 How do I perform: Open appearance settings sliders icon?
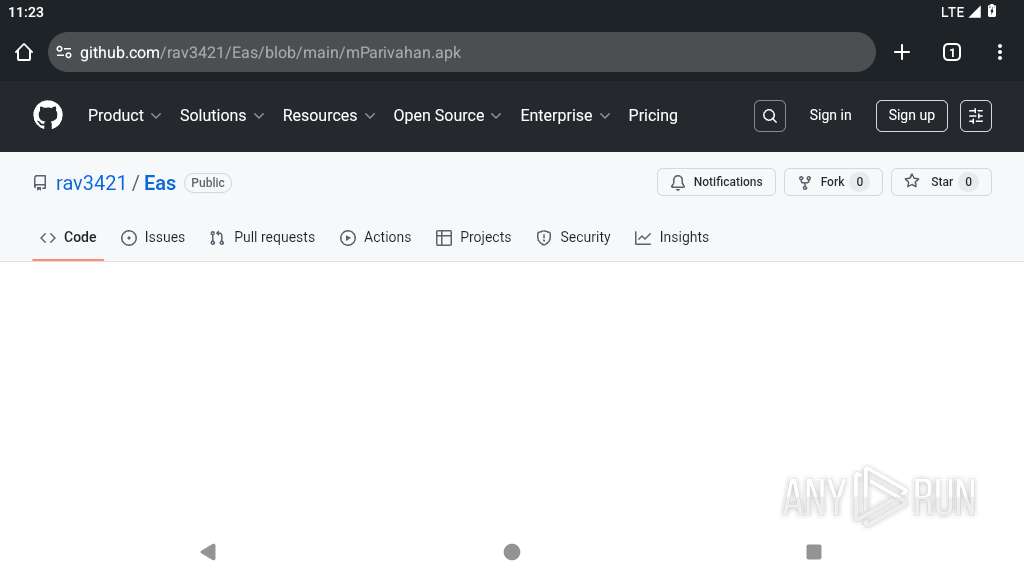pos(976,116)
